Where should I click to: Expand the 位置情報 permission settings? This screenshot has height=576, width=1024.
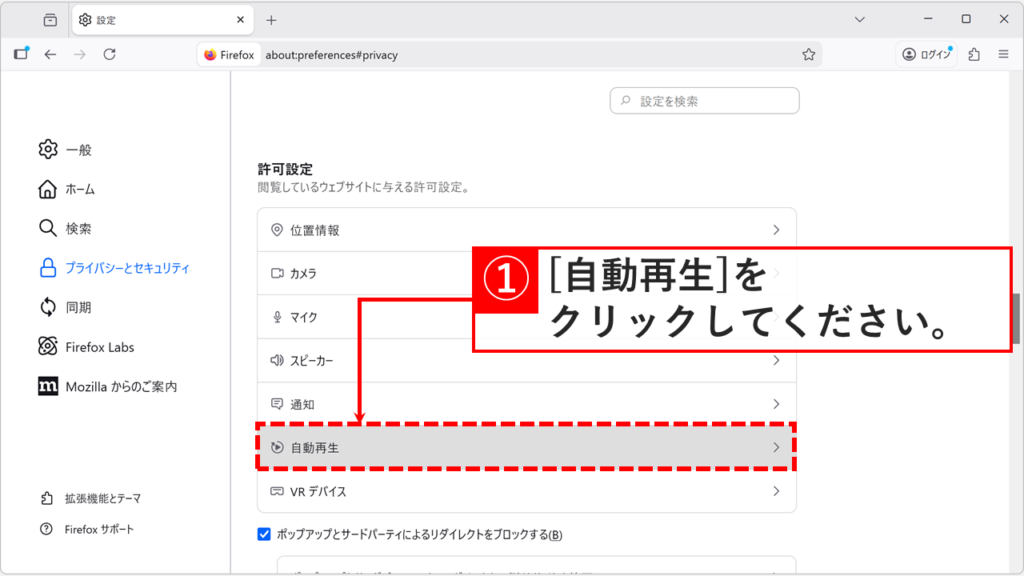pyautogui.click(x=526, y=229)
